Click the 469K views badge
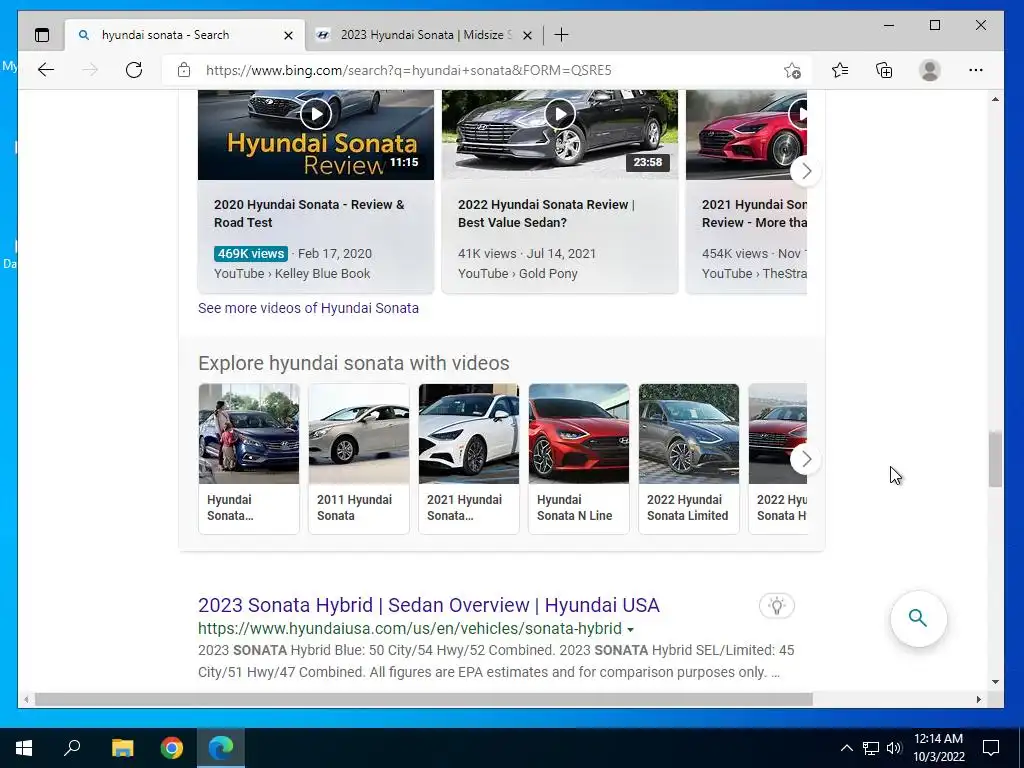 click(x=251, y=253)
